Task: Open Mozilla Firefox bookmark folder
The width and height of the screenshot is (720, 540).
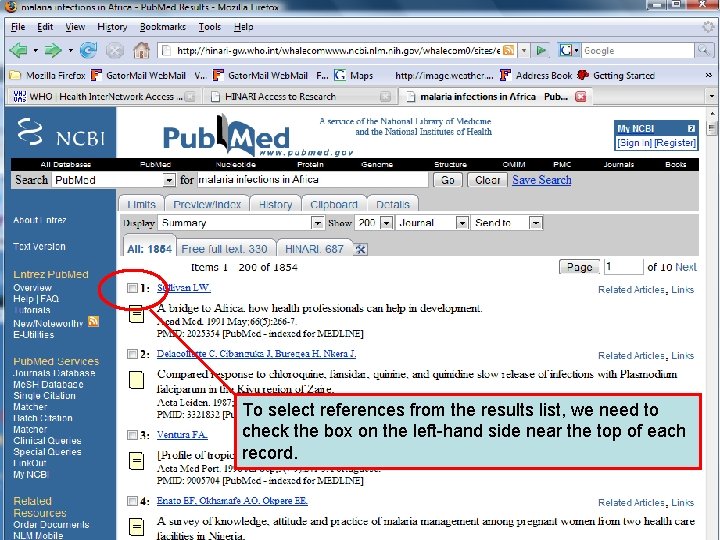Action: tap(47, 75)
